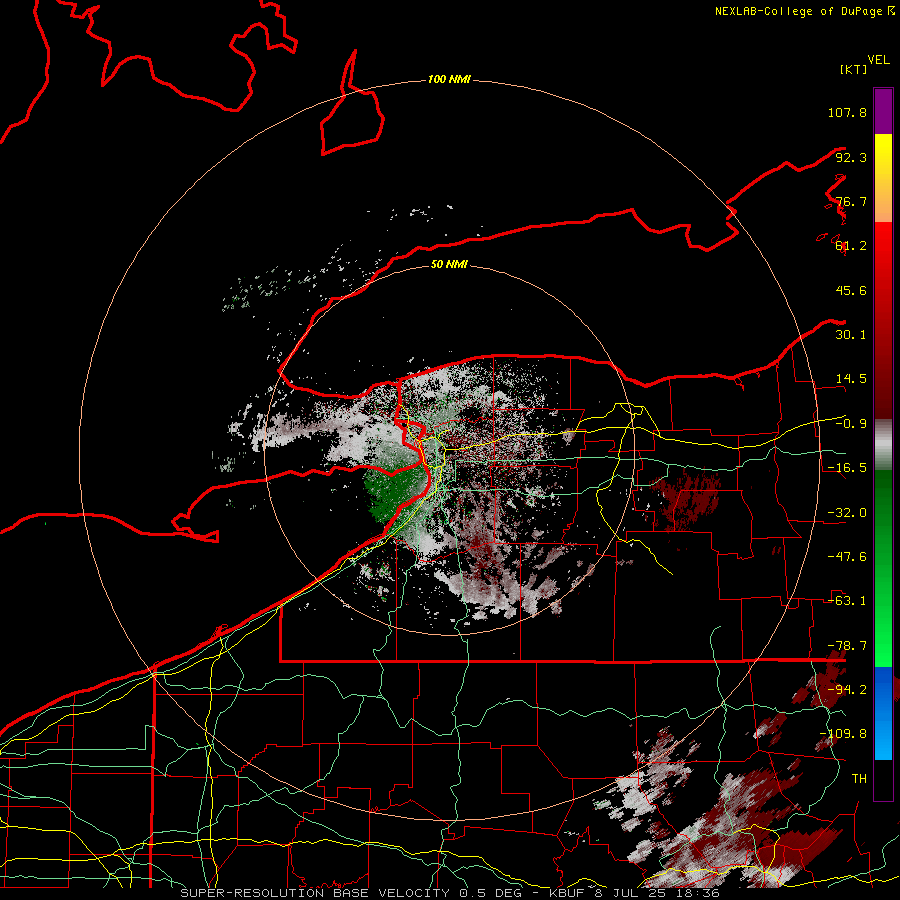Click the [KT] units label
This screenshot has height=900, width=900.
pyautogui.click(x=853, y=69)
